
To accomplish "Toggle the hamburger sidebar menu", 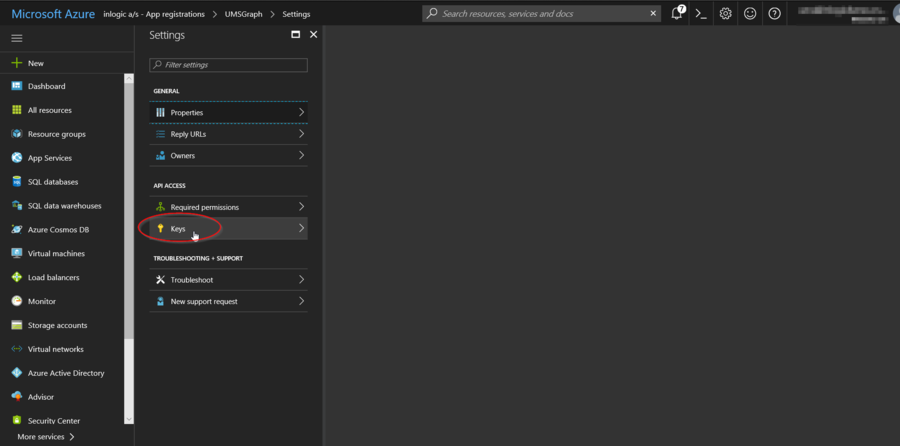I will (17, 38).
